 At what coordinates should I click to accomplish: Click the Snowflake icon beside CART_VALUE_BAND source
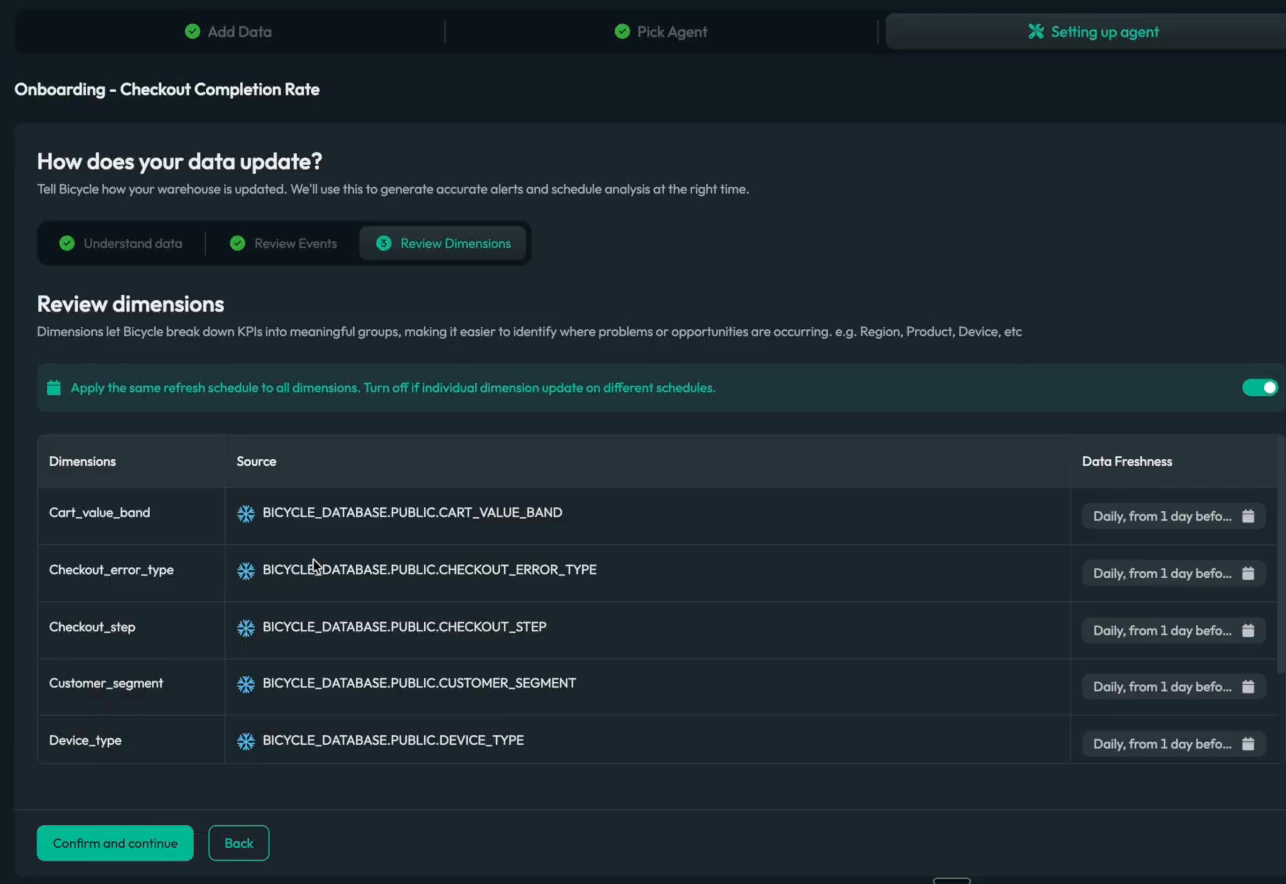[x=246, y=514]
